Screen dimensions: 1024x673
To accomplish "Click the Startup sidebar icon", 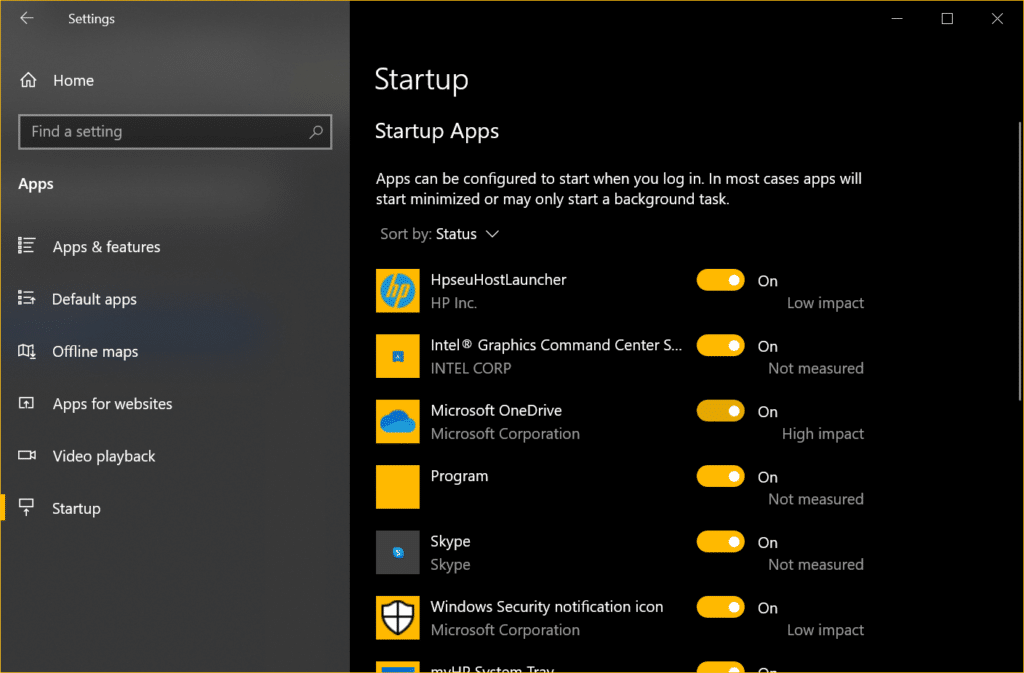I will (x=27, y=507).
